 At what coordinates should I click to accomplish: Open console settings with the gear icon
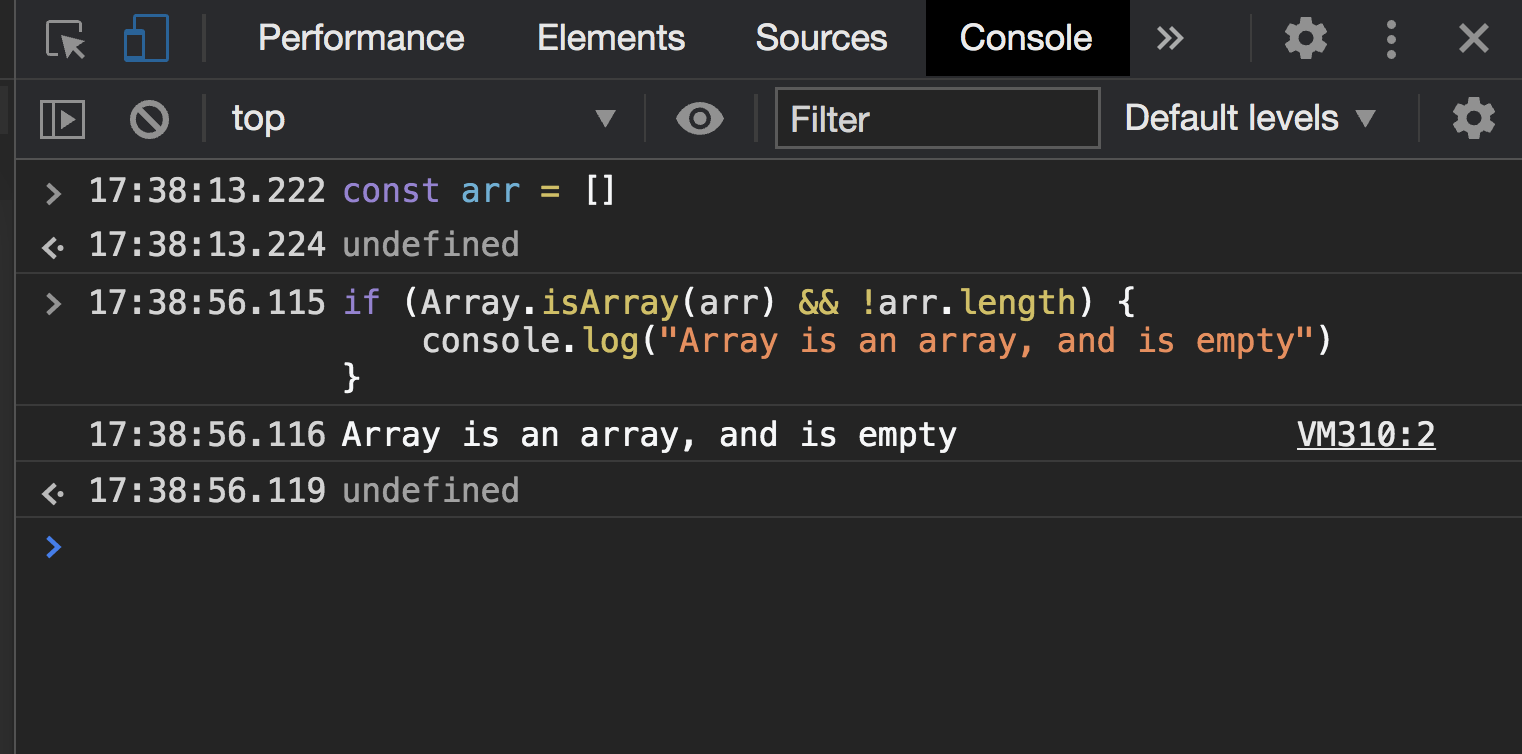1473,118
